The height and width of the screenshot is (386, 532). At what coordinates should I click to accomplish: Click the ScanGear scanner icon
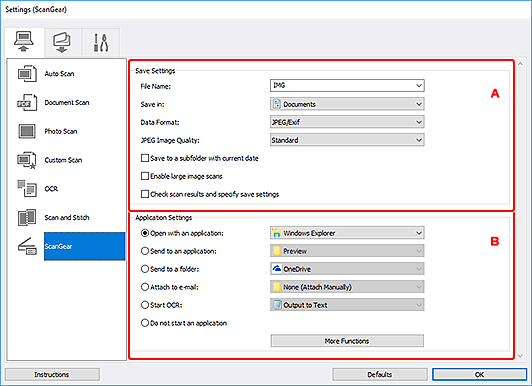click(27, 246)
